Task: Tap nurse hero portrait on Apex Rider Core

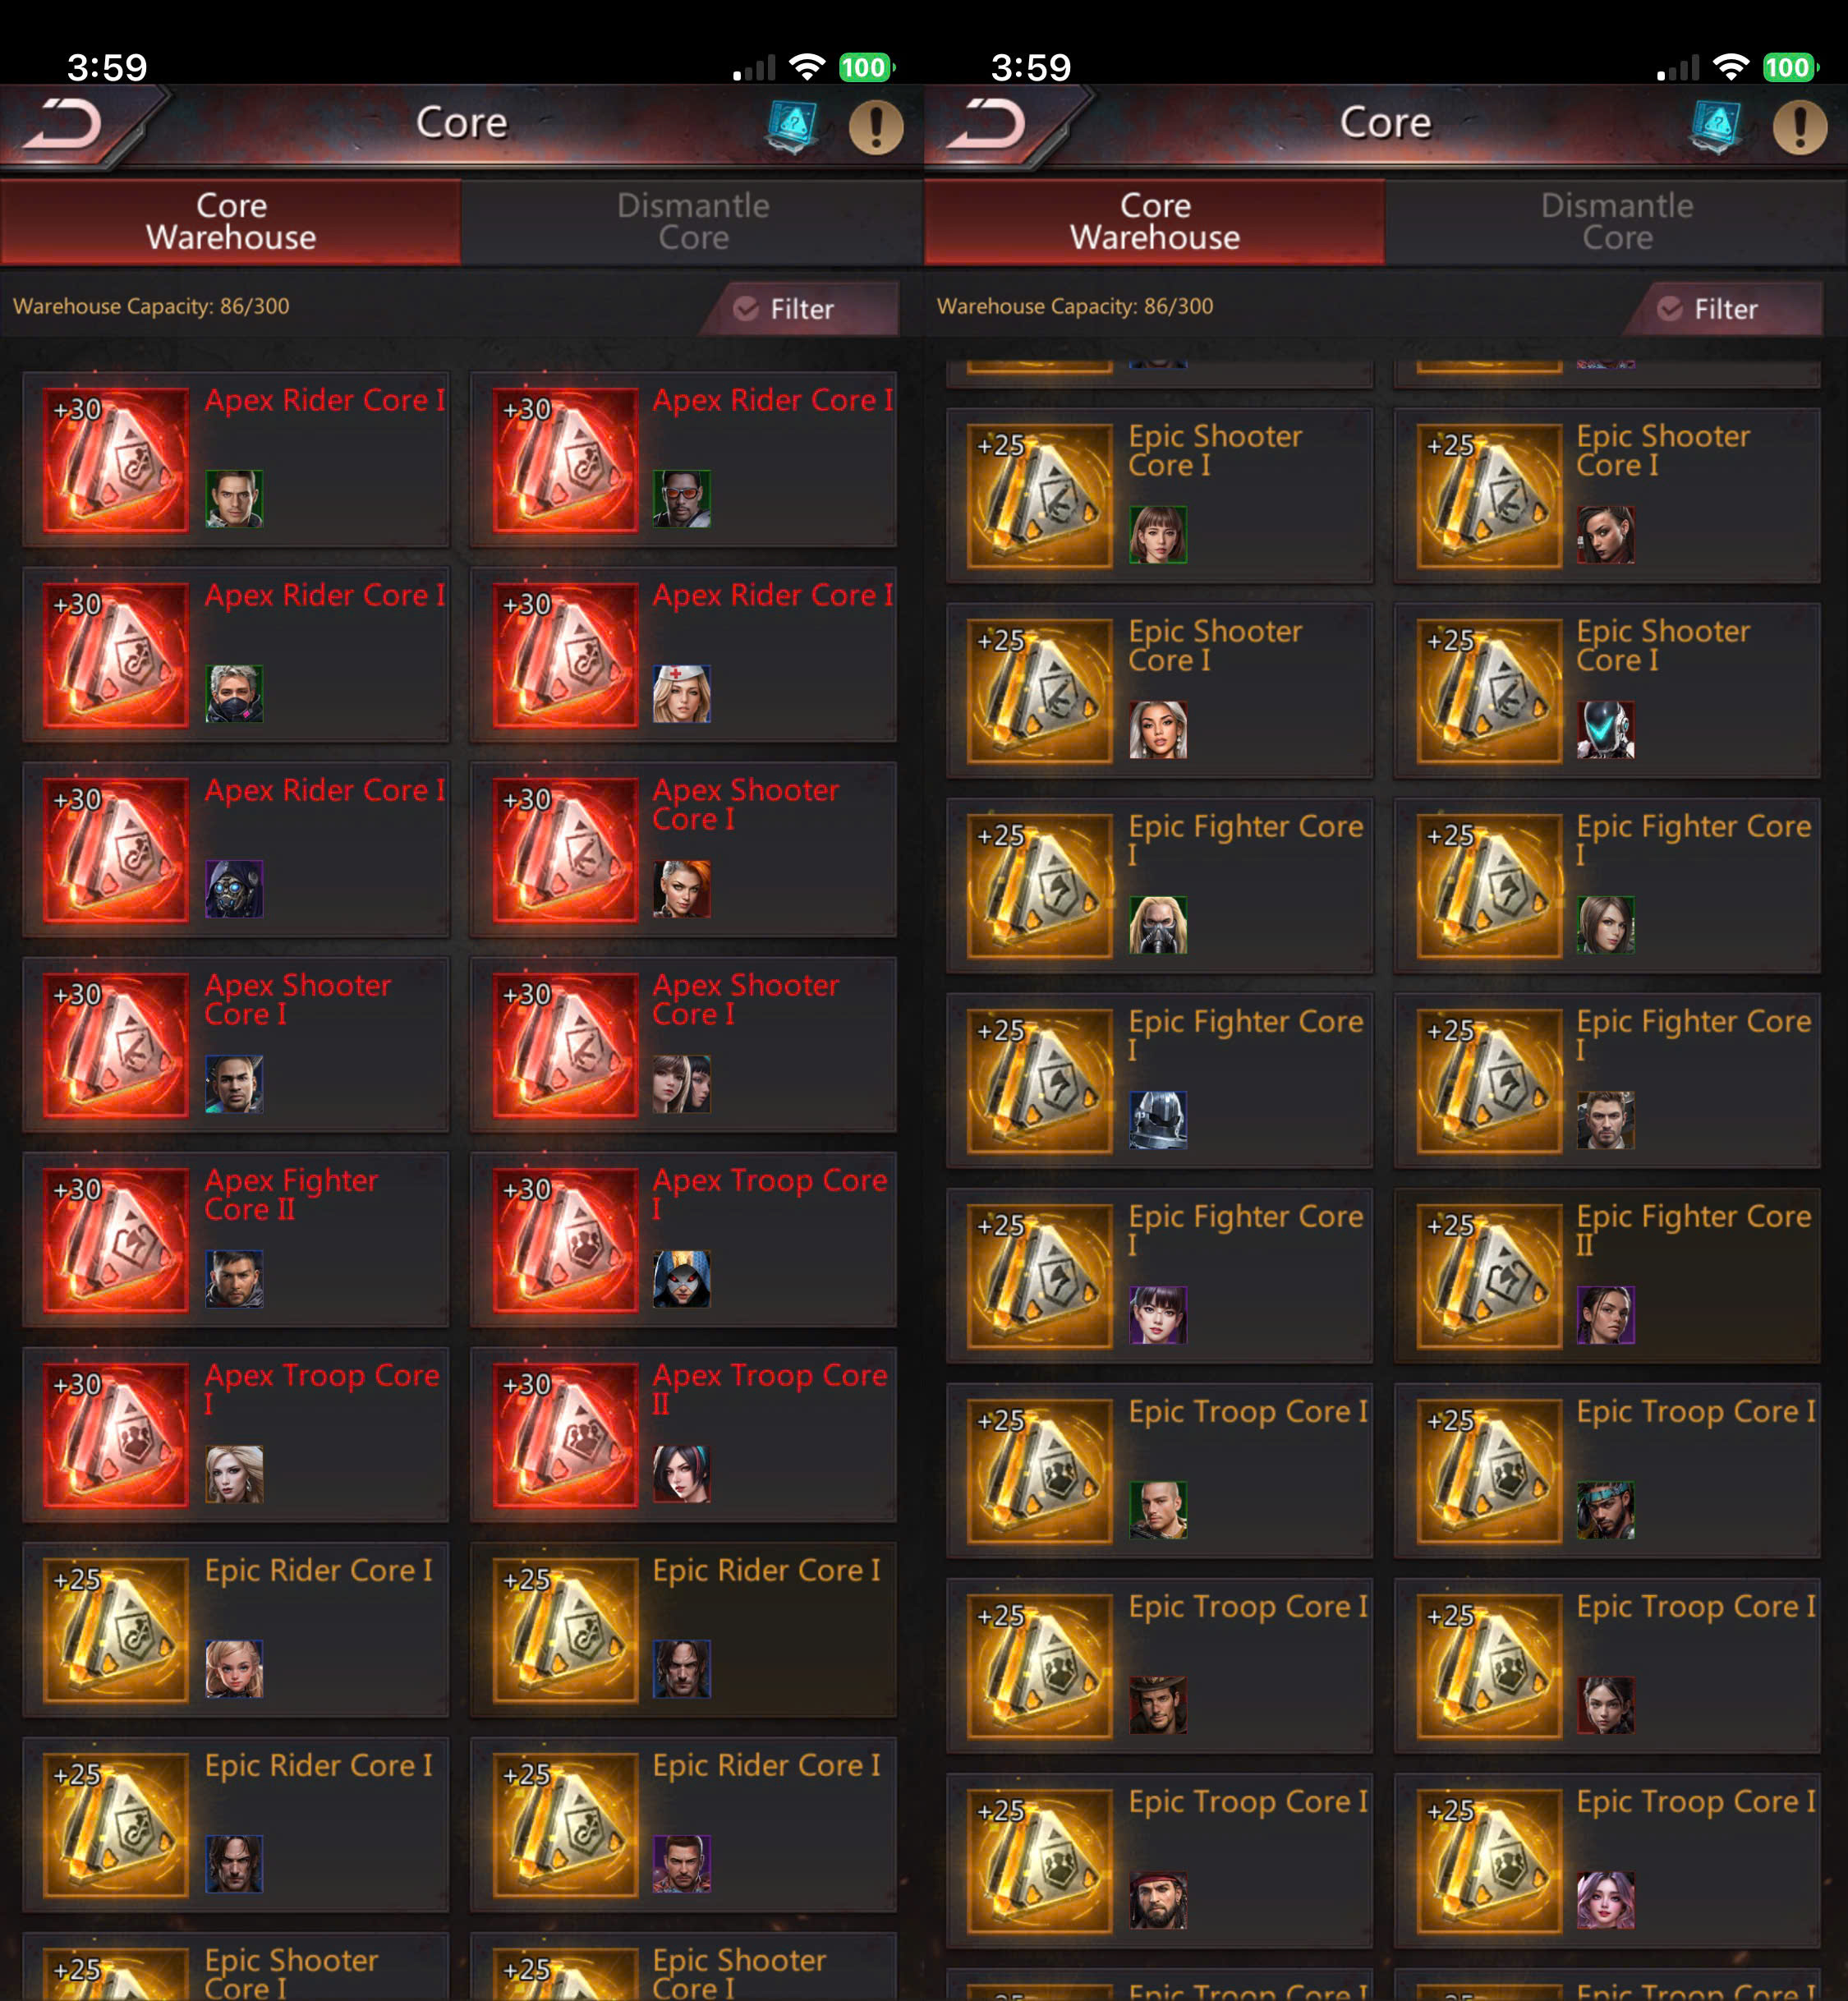Action: click(x=682, y=693)
